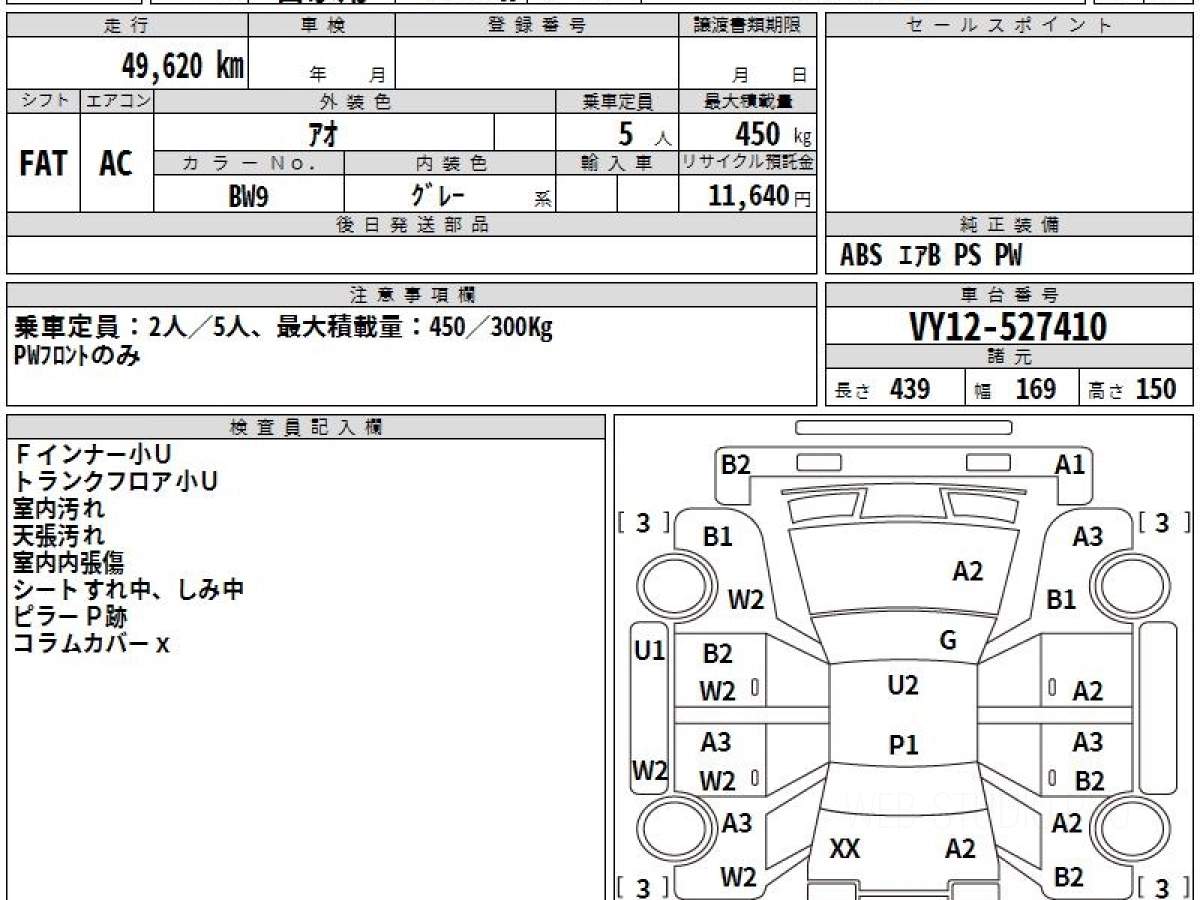The height and width of the screenshot is (900, 1200).
Task: Select the コラムカバーx note line
Action: point(91,644)
